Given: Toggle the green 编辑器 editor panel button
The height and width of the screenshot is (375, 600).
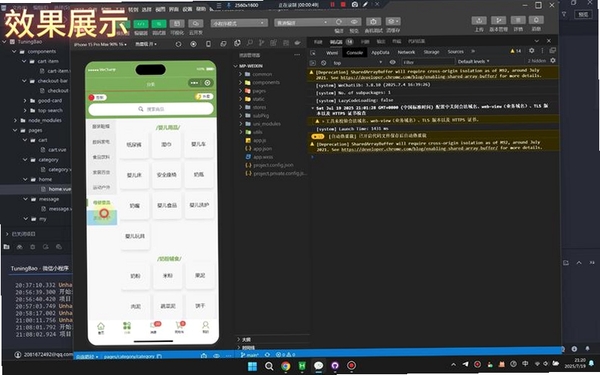Looking at the screenshot, I should pyautogui.click(x=141, y=23).
